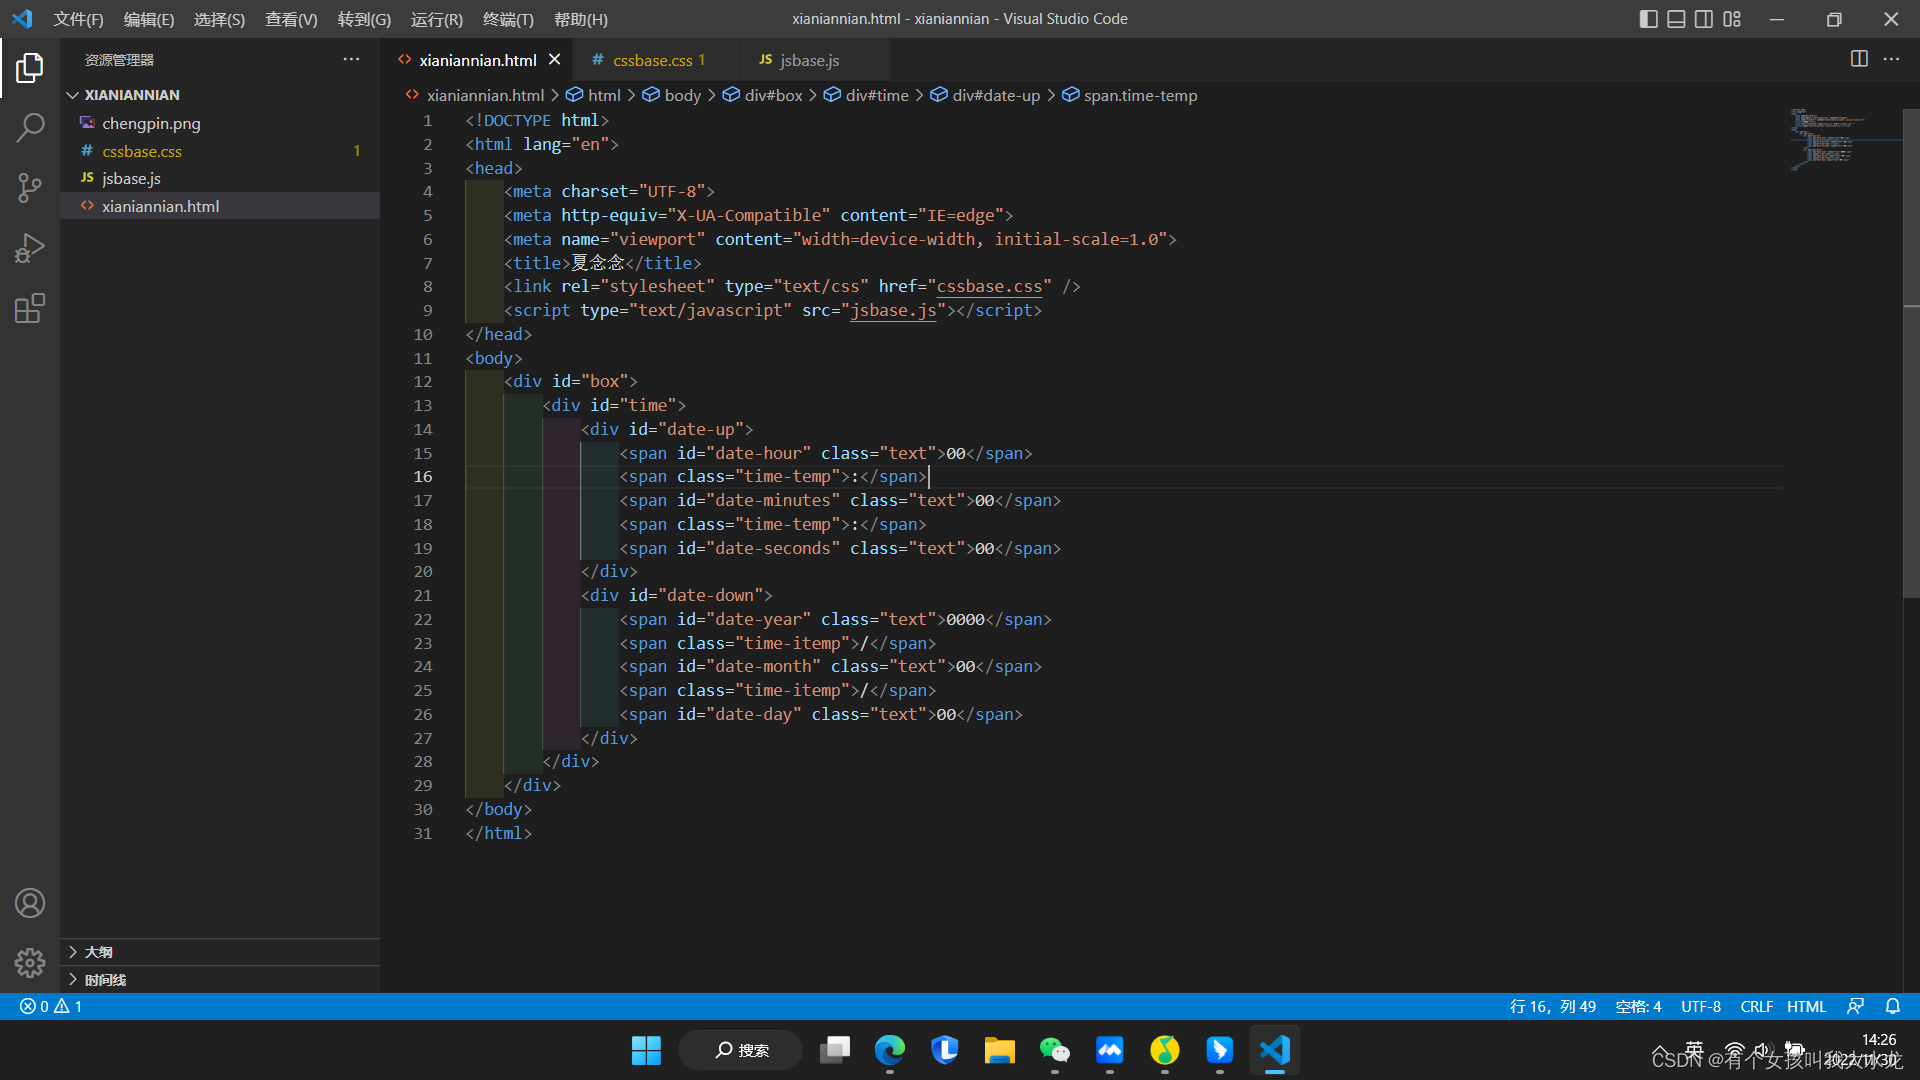
Task: Close the xianiannian.html tab
Action: (555, 60)
